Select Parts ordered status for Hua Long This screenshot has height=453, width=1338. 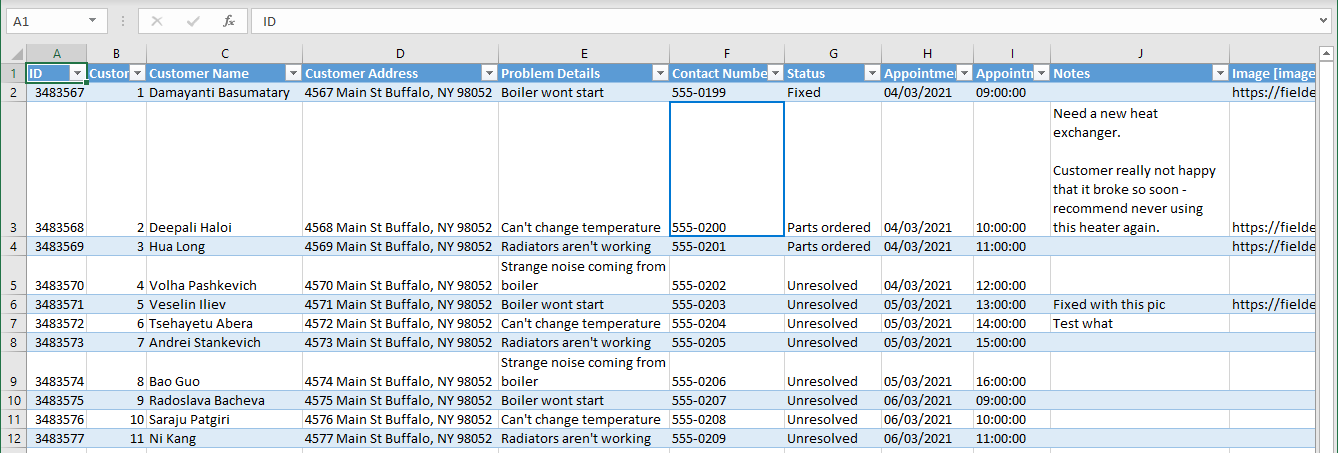[x=833, y=246]
